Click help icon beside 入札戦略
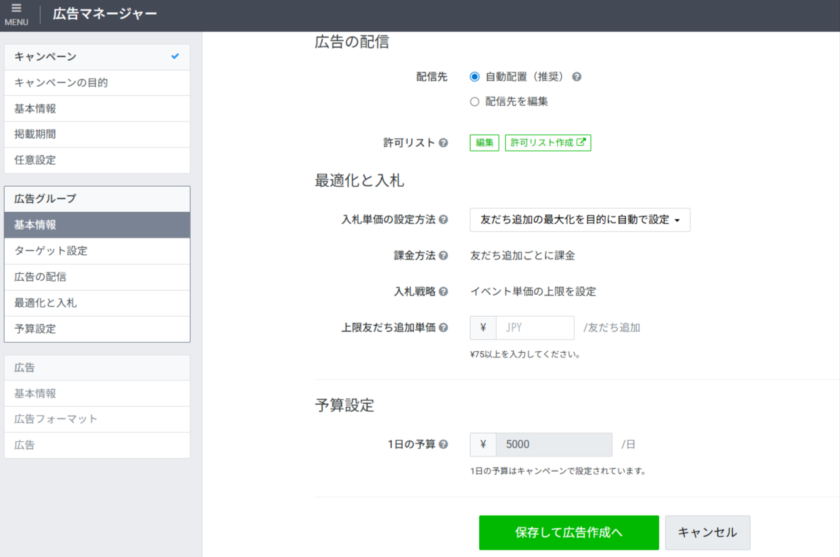The image size is (840, 557). 443,292
